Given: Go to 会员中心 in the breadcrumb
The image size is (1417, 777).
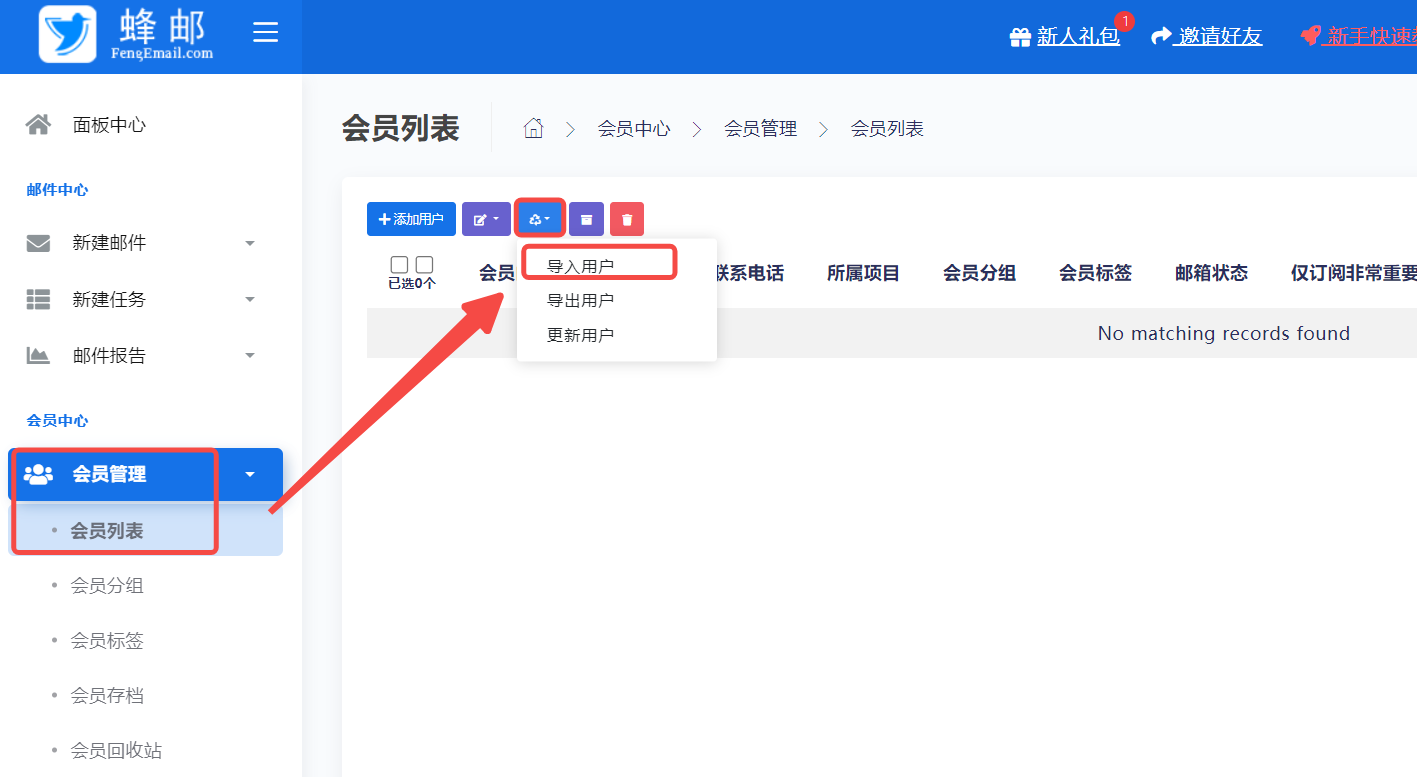Looking at the screenshot, I should coord(634,128).
